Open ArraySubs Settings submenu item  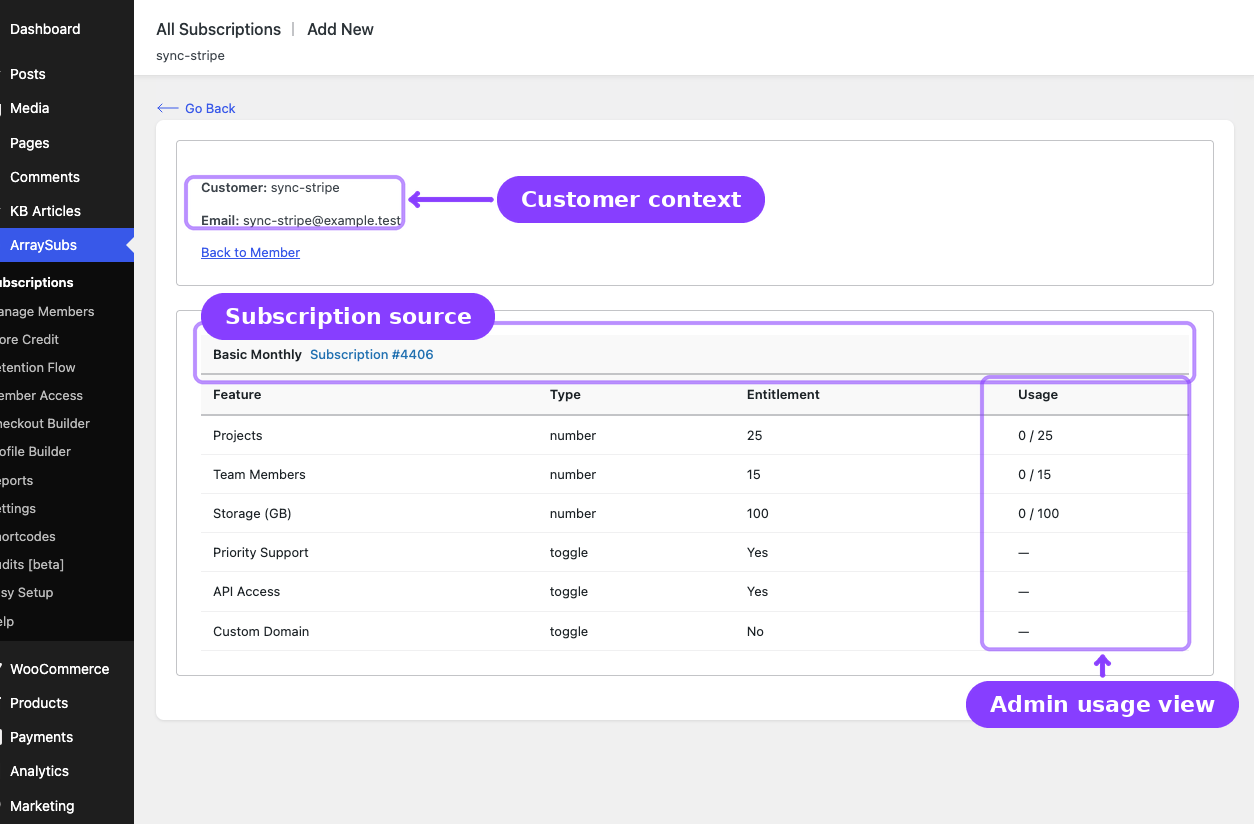pos(18,508)
